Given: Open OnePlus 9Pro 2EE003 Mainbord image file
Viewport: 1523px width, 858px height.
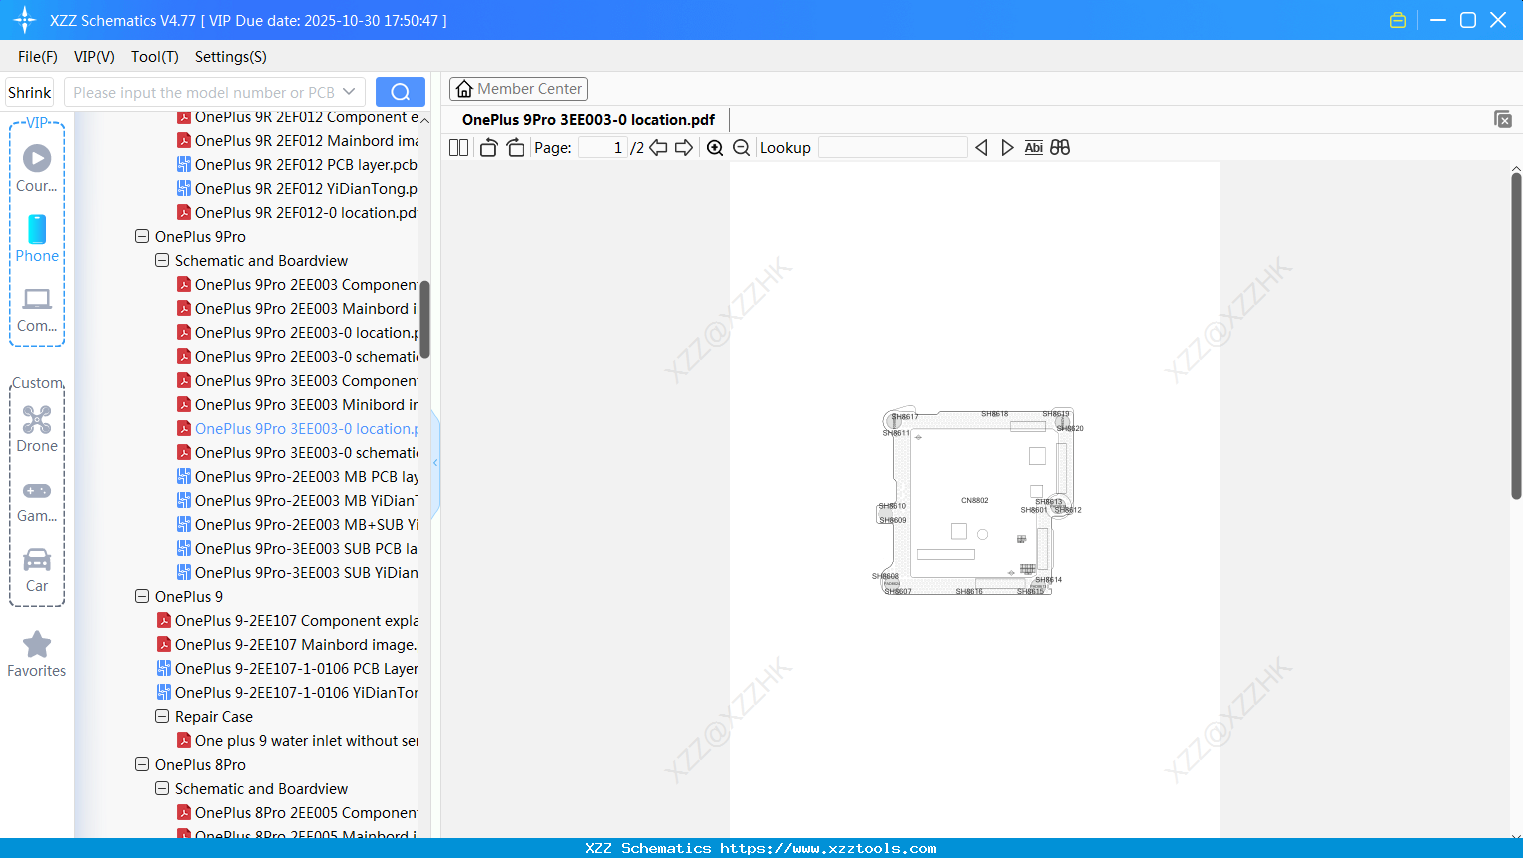Looking at the screenshot, I should [x=297, y=309].
